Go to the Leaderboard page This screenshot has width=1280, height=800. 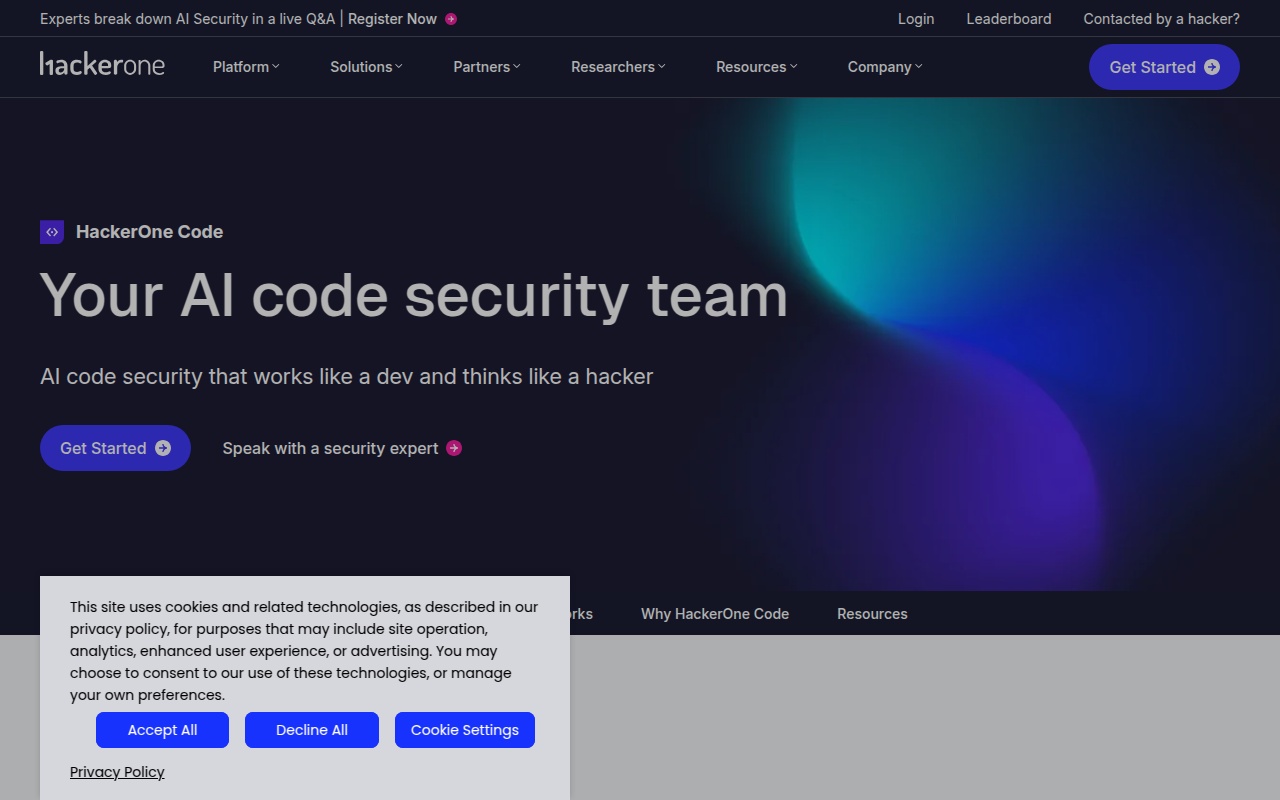click(x=1009, y=19)
